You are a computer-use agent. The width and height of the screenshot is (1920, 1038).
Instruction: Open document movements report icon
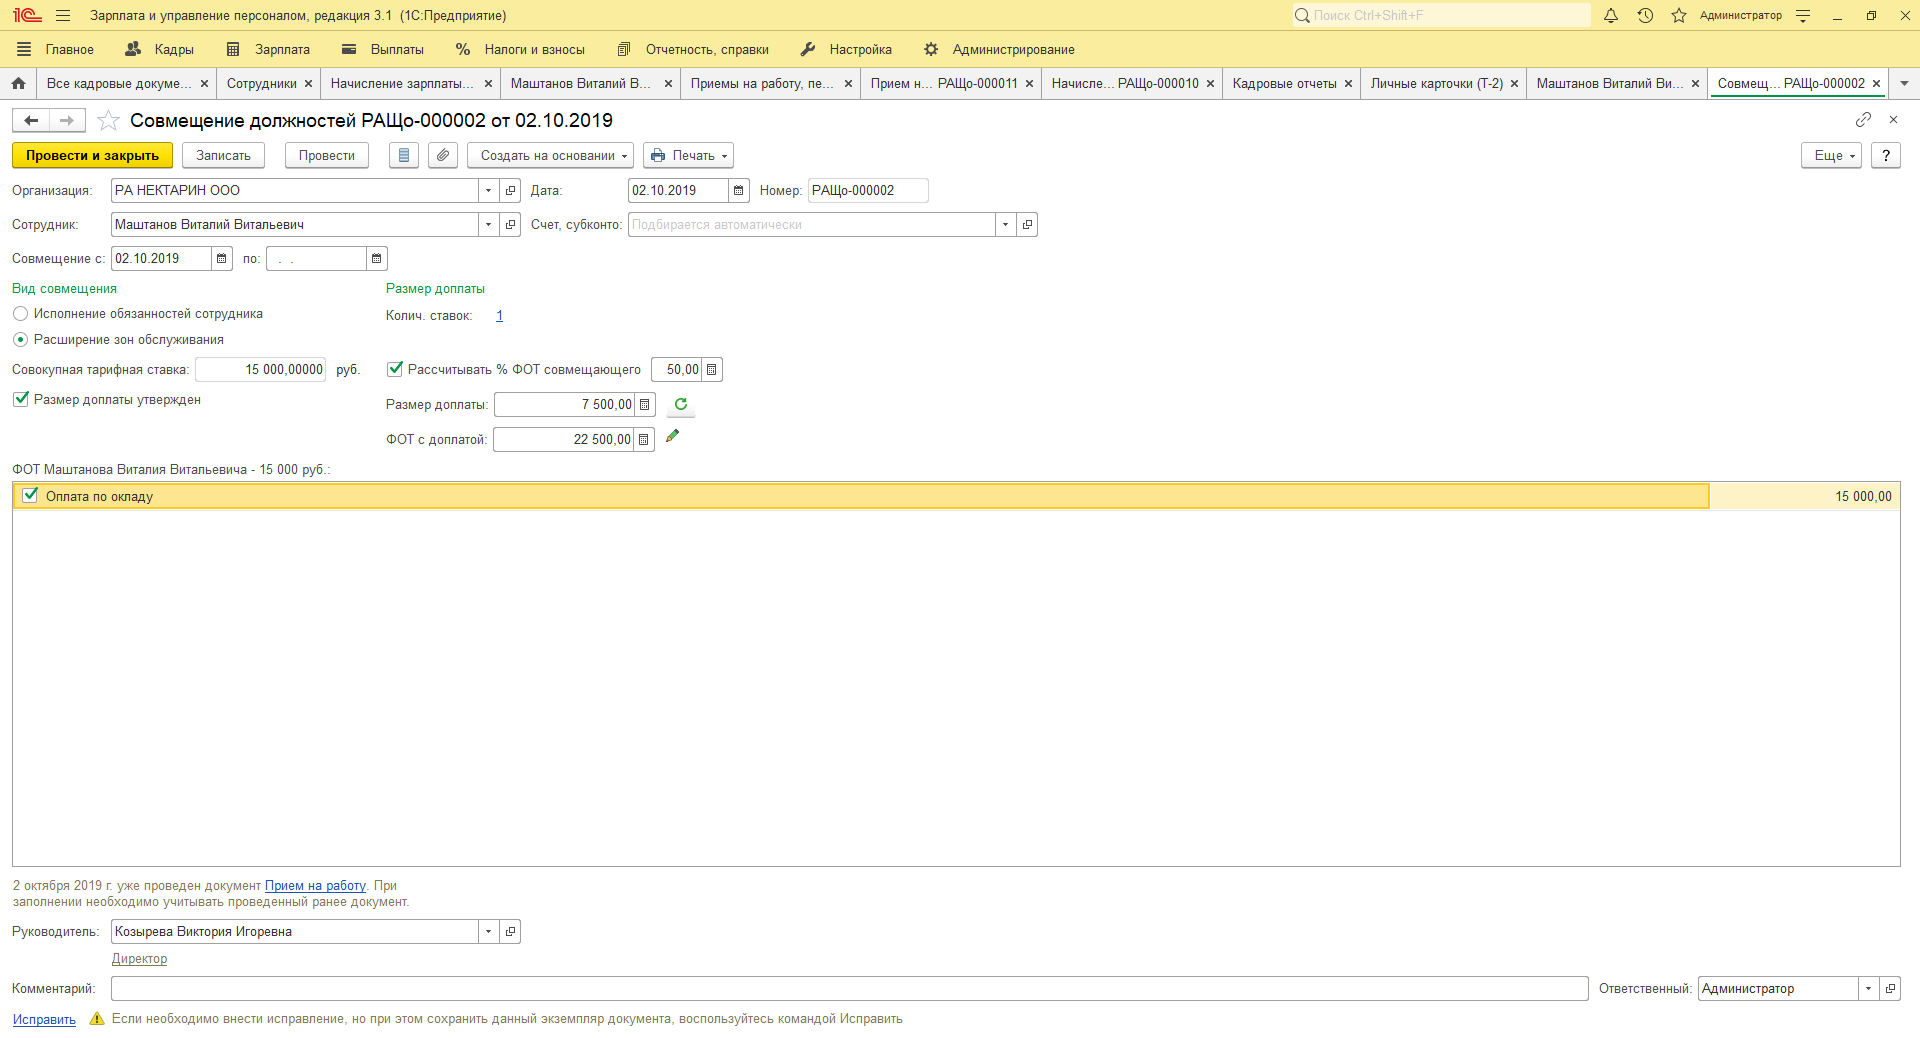(404, 155)
